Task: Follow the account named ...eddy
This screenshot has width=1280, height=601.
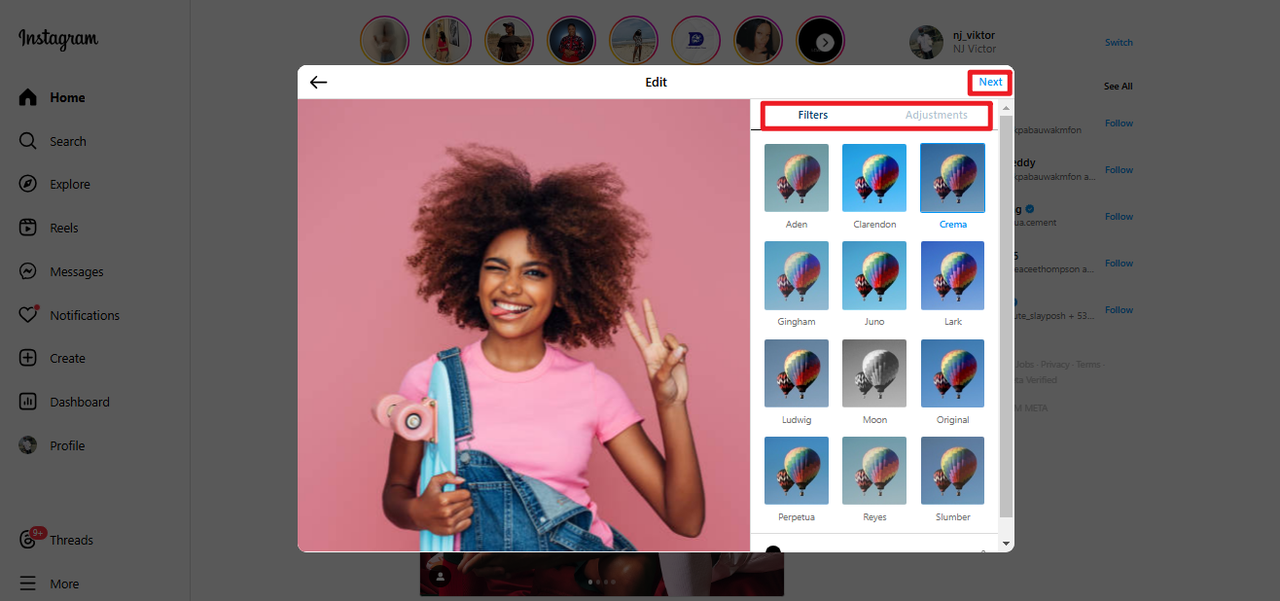Action: [x=1119, y=170]
